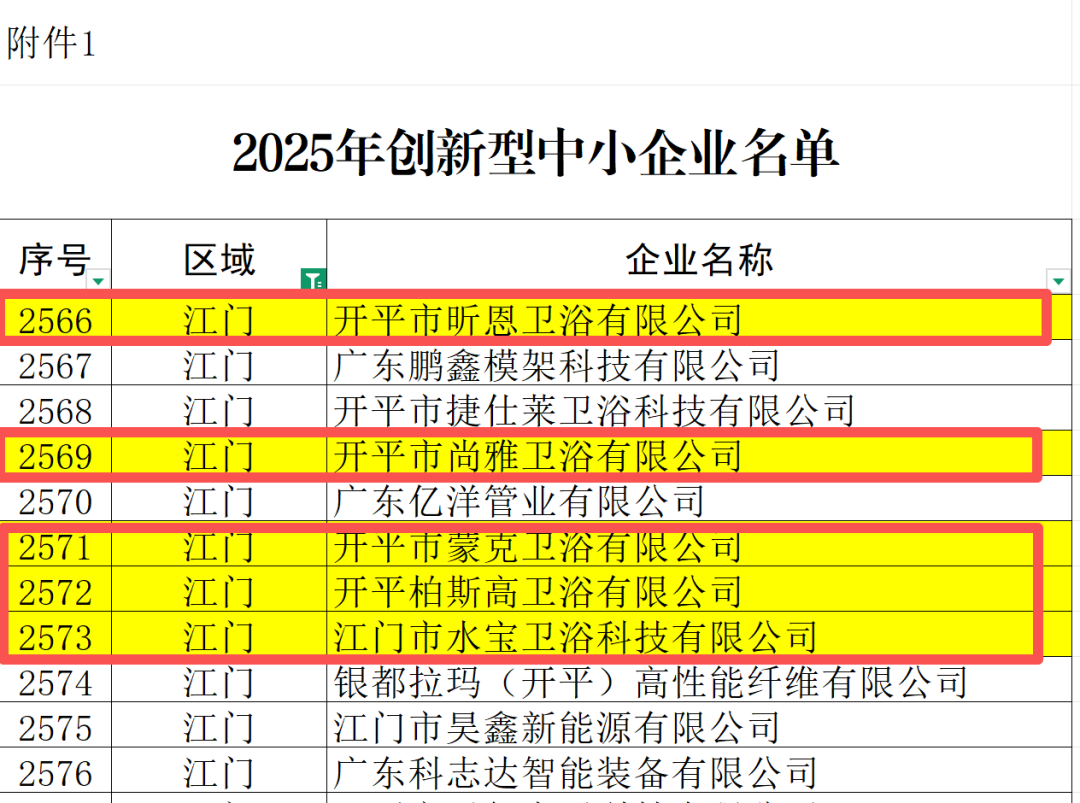The height and width of the screenshot is (803, 1080).
Task: Select the 江门市水宝卫浴科技有限公司 cell
Action: click(575, 637)
